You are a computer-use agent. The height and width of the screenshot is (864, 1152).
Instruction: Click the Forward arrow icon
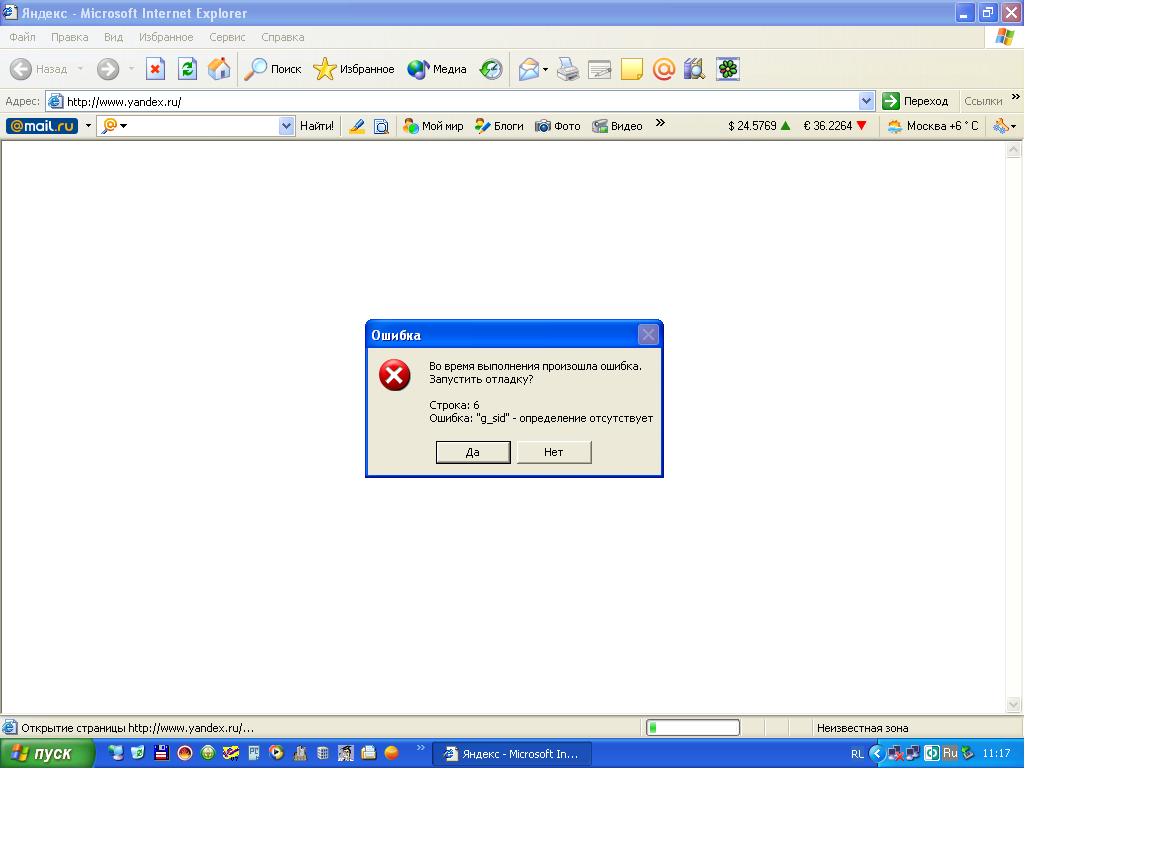coord(108,69)
